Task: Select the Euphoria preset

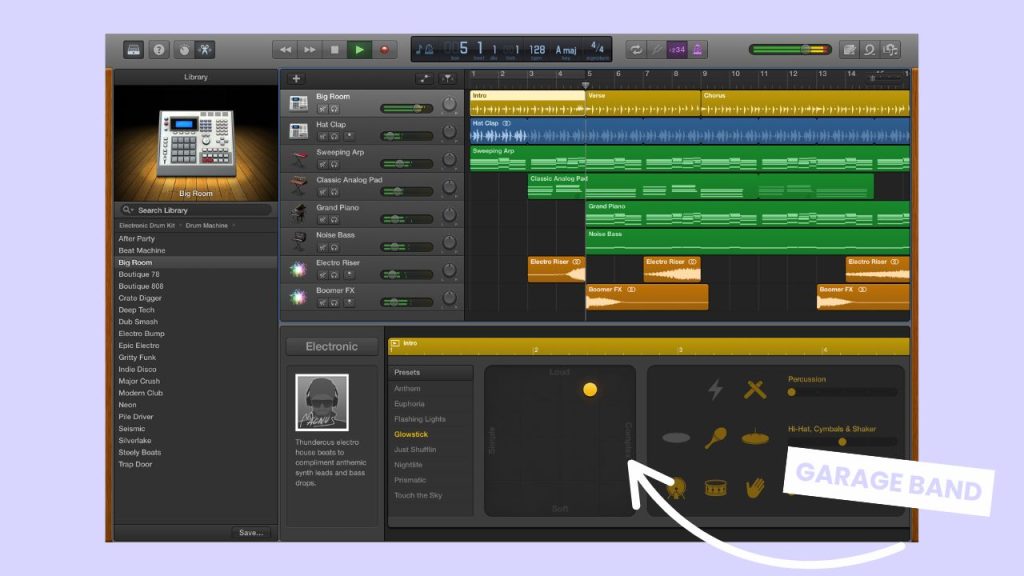Action: click(409, 404)
